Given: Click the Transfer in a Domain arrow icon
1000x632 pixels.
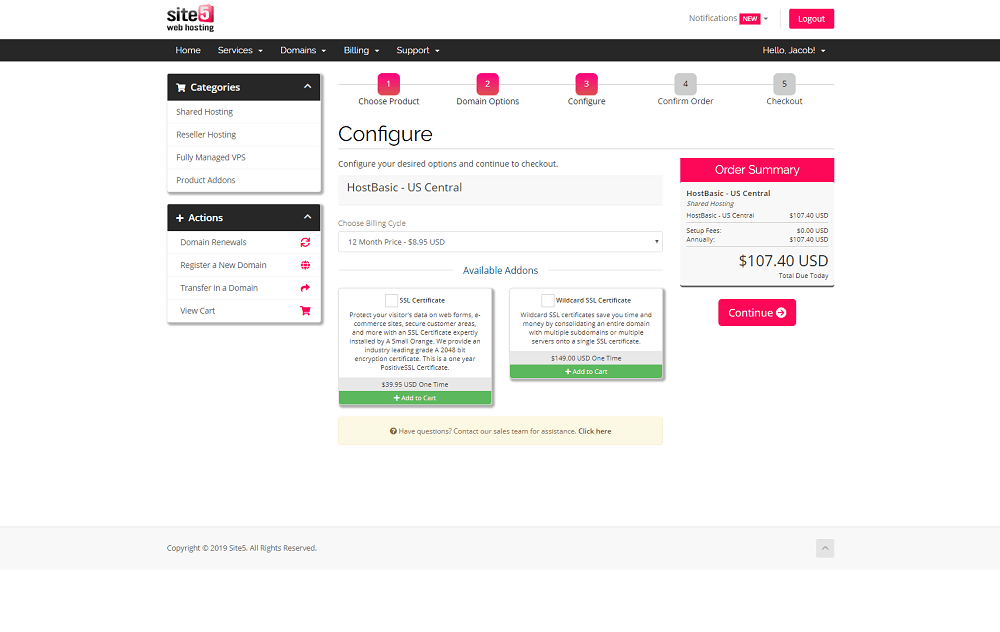Looking at the screenshot, I should click(305, 288).
